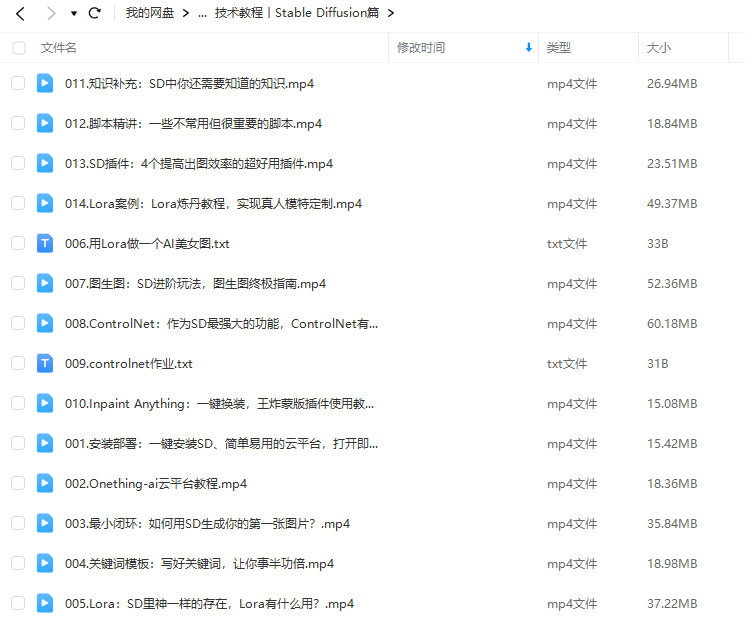Click the blue sort arrow by 修改时间

528,48
